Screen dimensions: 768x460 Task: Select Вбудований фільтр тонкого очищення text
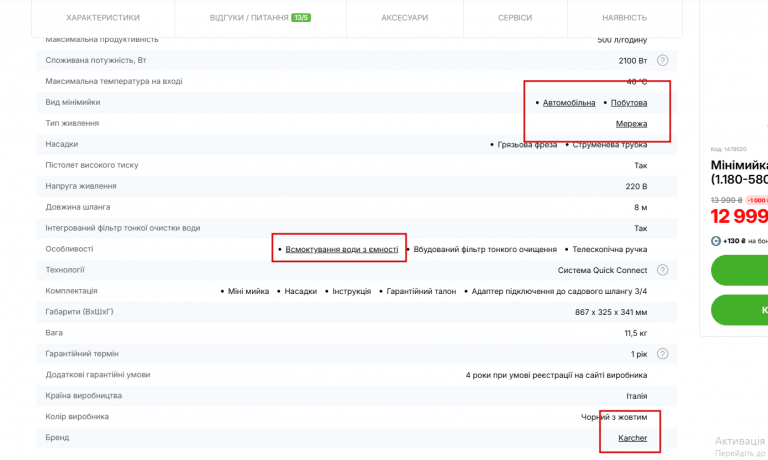tap(485, 249)
